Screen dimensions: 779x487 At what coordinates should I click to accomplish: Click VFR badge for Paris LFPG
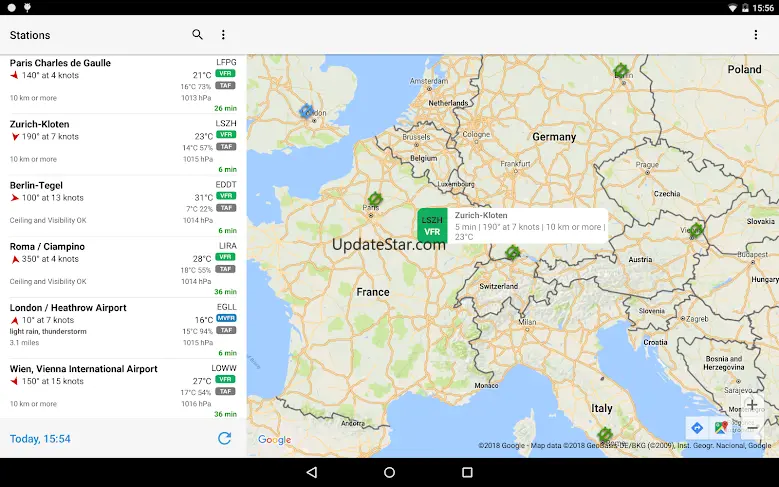point(225,74)
